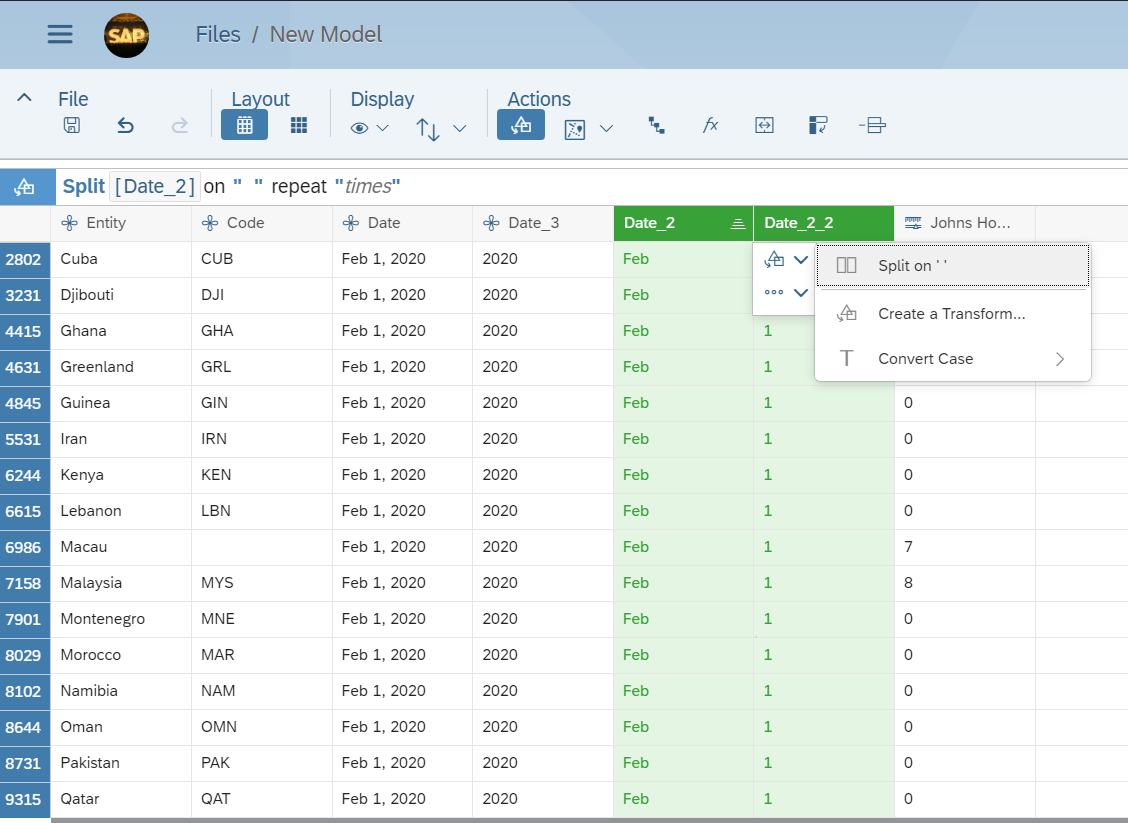Image resolution: width=1128 pixels, height=823 pixels.
Task: Switch to grid view layout
Action: pyautogui.click(x=244, y=125)
